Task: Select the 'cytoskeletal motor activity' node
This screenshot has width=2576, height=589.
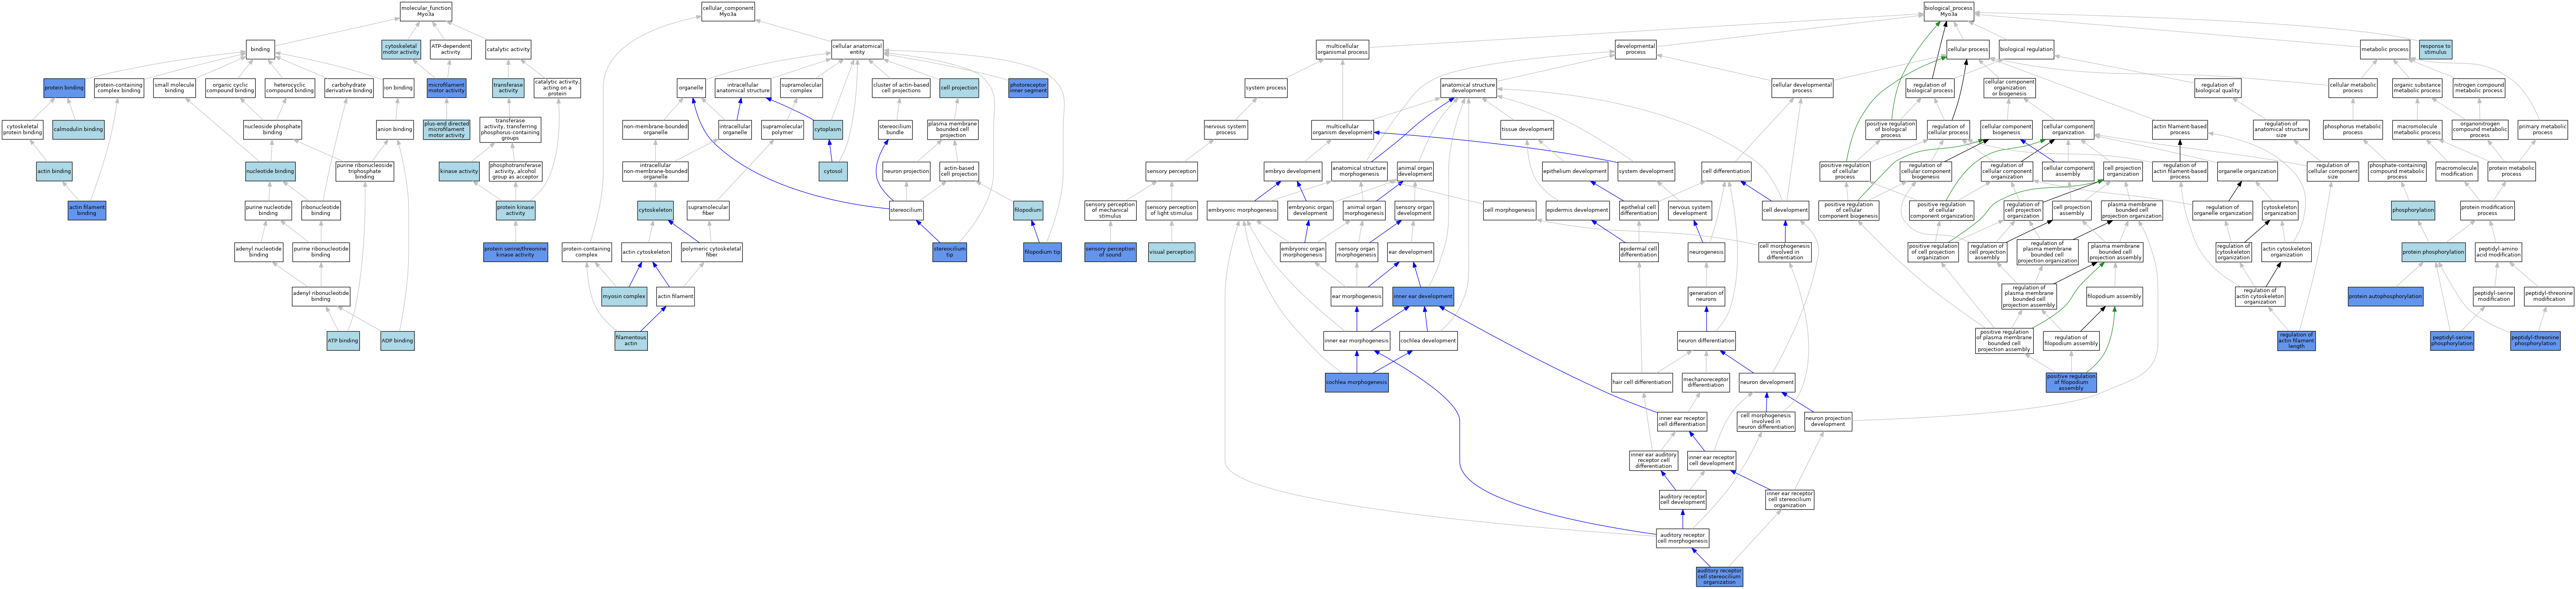Action: point(401,49)
